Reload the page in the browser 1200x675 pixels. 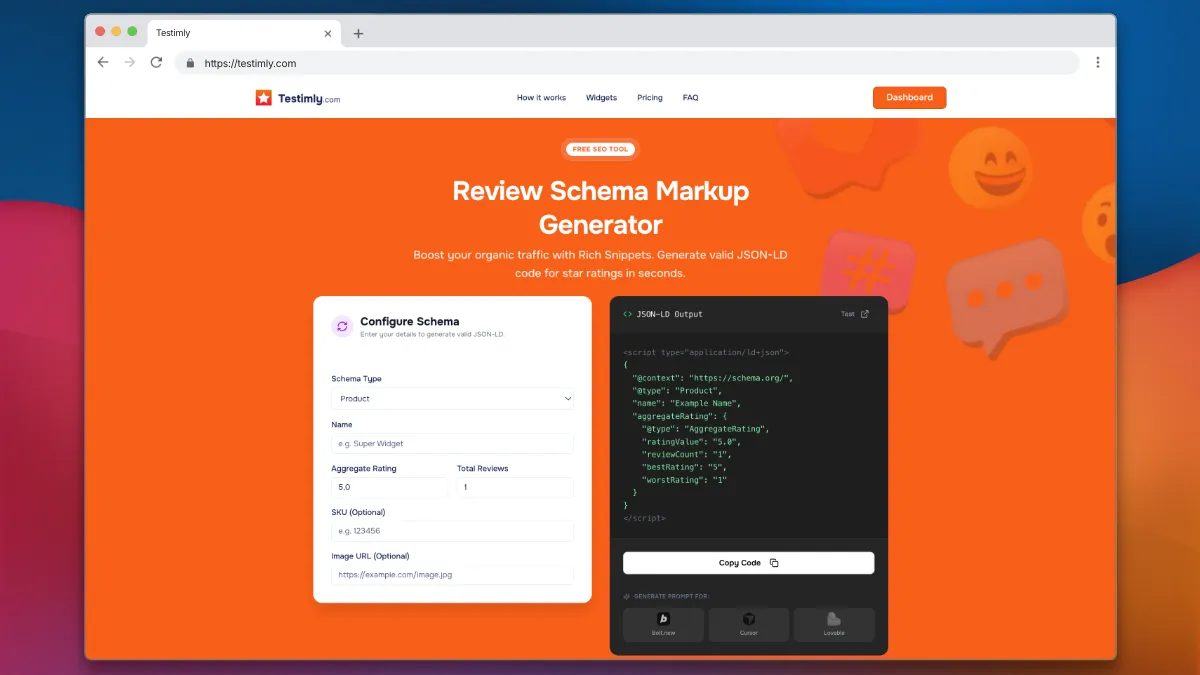click(156, 62)
